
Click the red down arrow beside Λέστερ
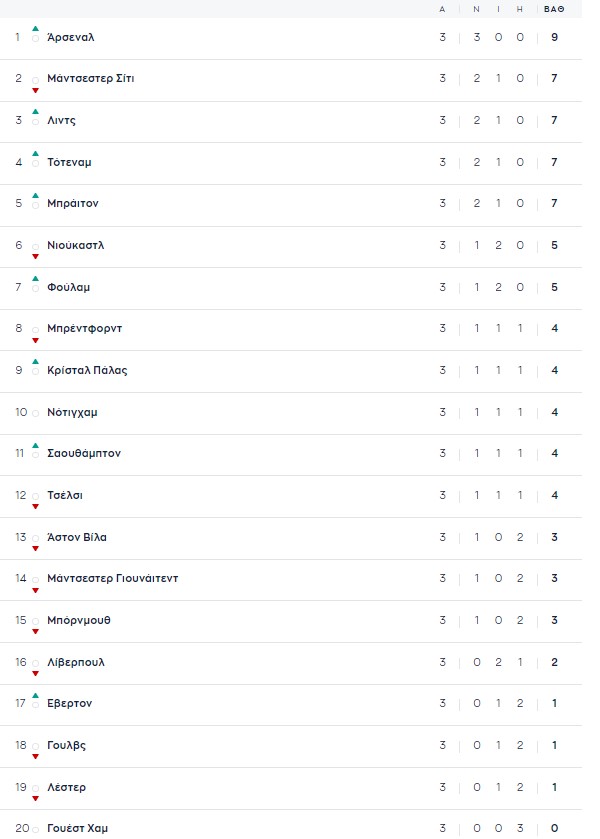[x=35, y=798]
